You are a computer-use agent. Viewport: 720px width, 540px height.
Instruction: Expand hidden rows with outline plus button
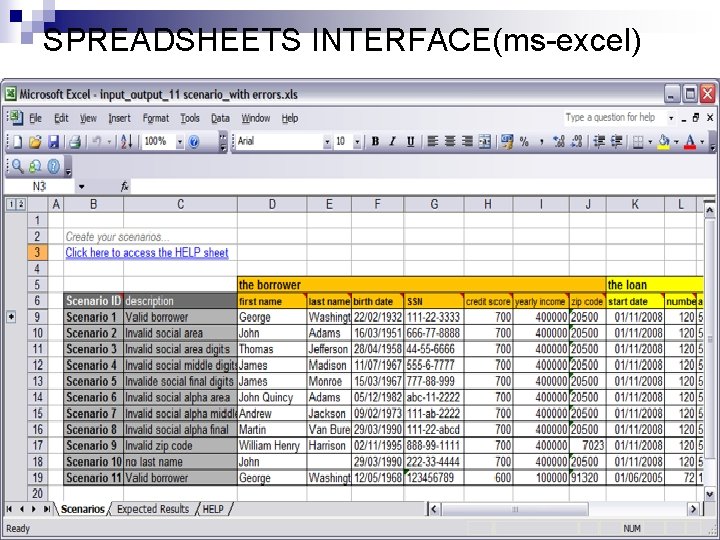[x=11, y=317]
